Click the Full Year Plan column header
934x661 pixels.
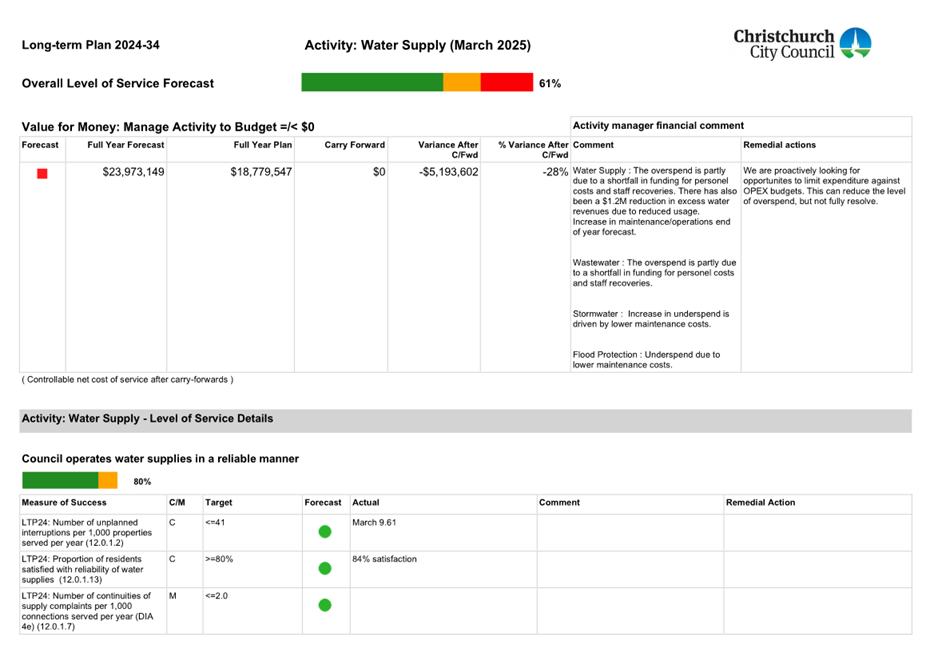click(263, 145)
